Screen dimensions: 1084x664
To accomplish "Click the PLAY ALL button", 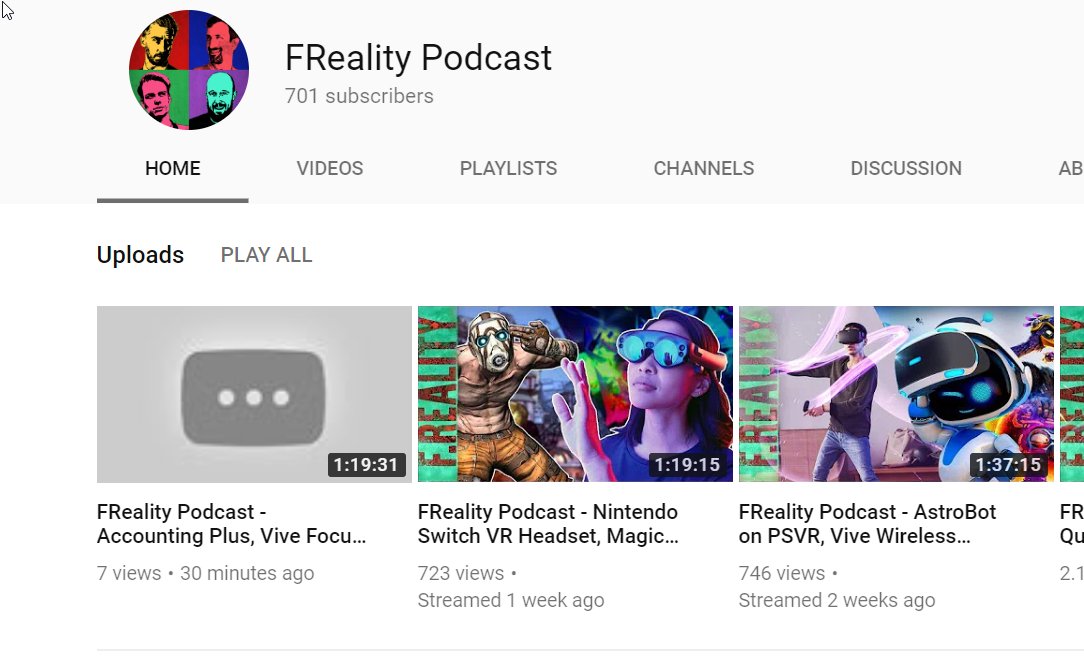I will (x=266, y=255).
